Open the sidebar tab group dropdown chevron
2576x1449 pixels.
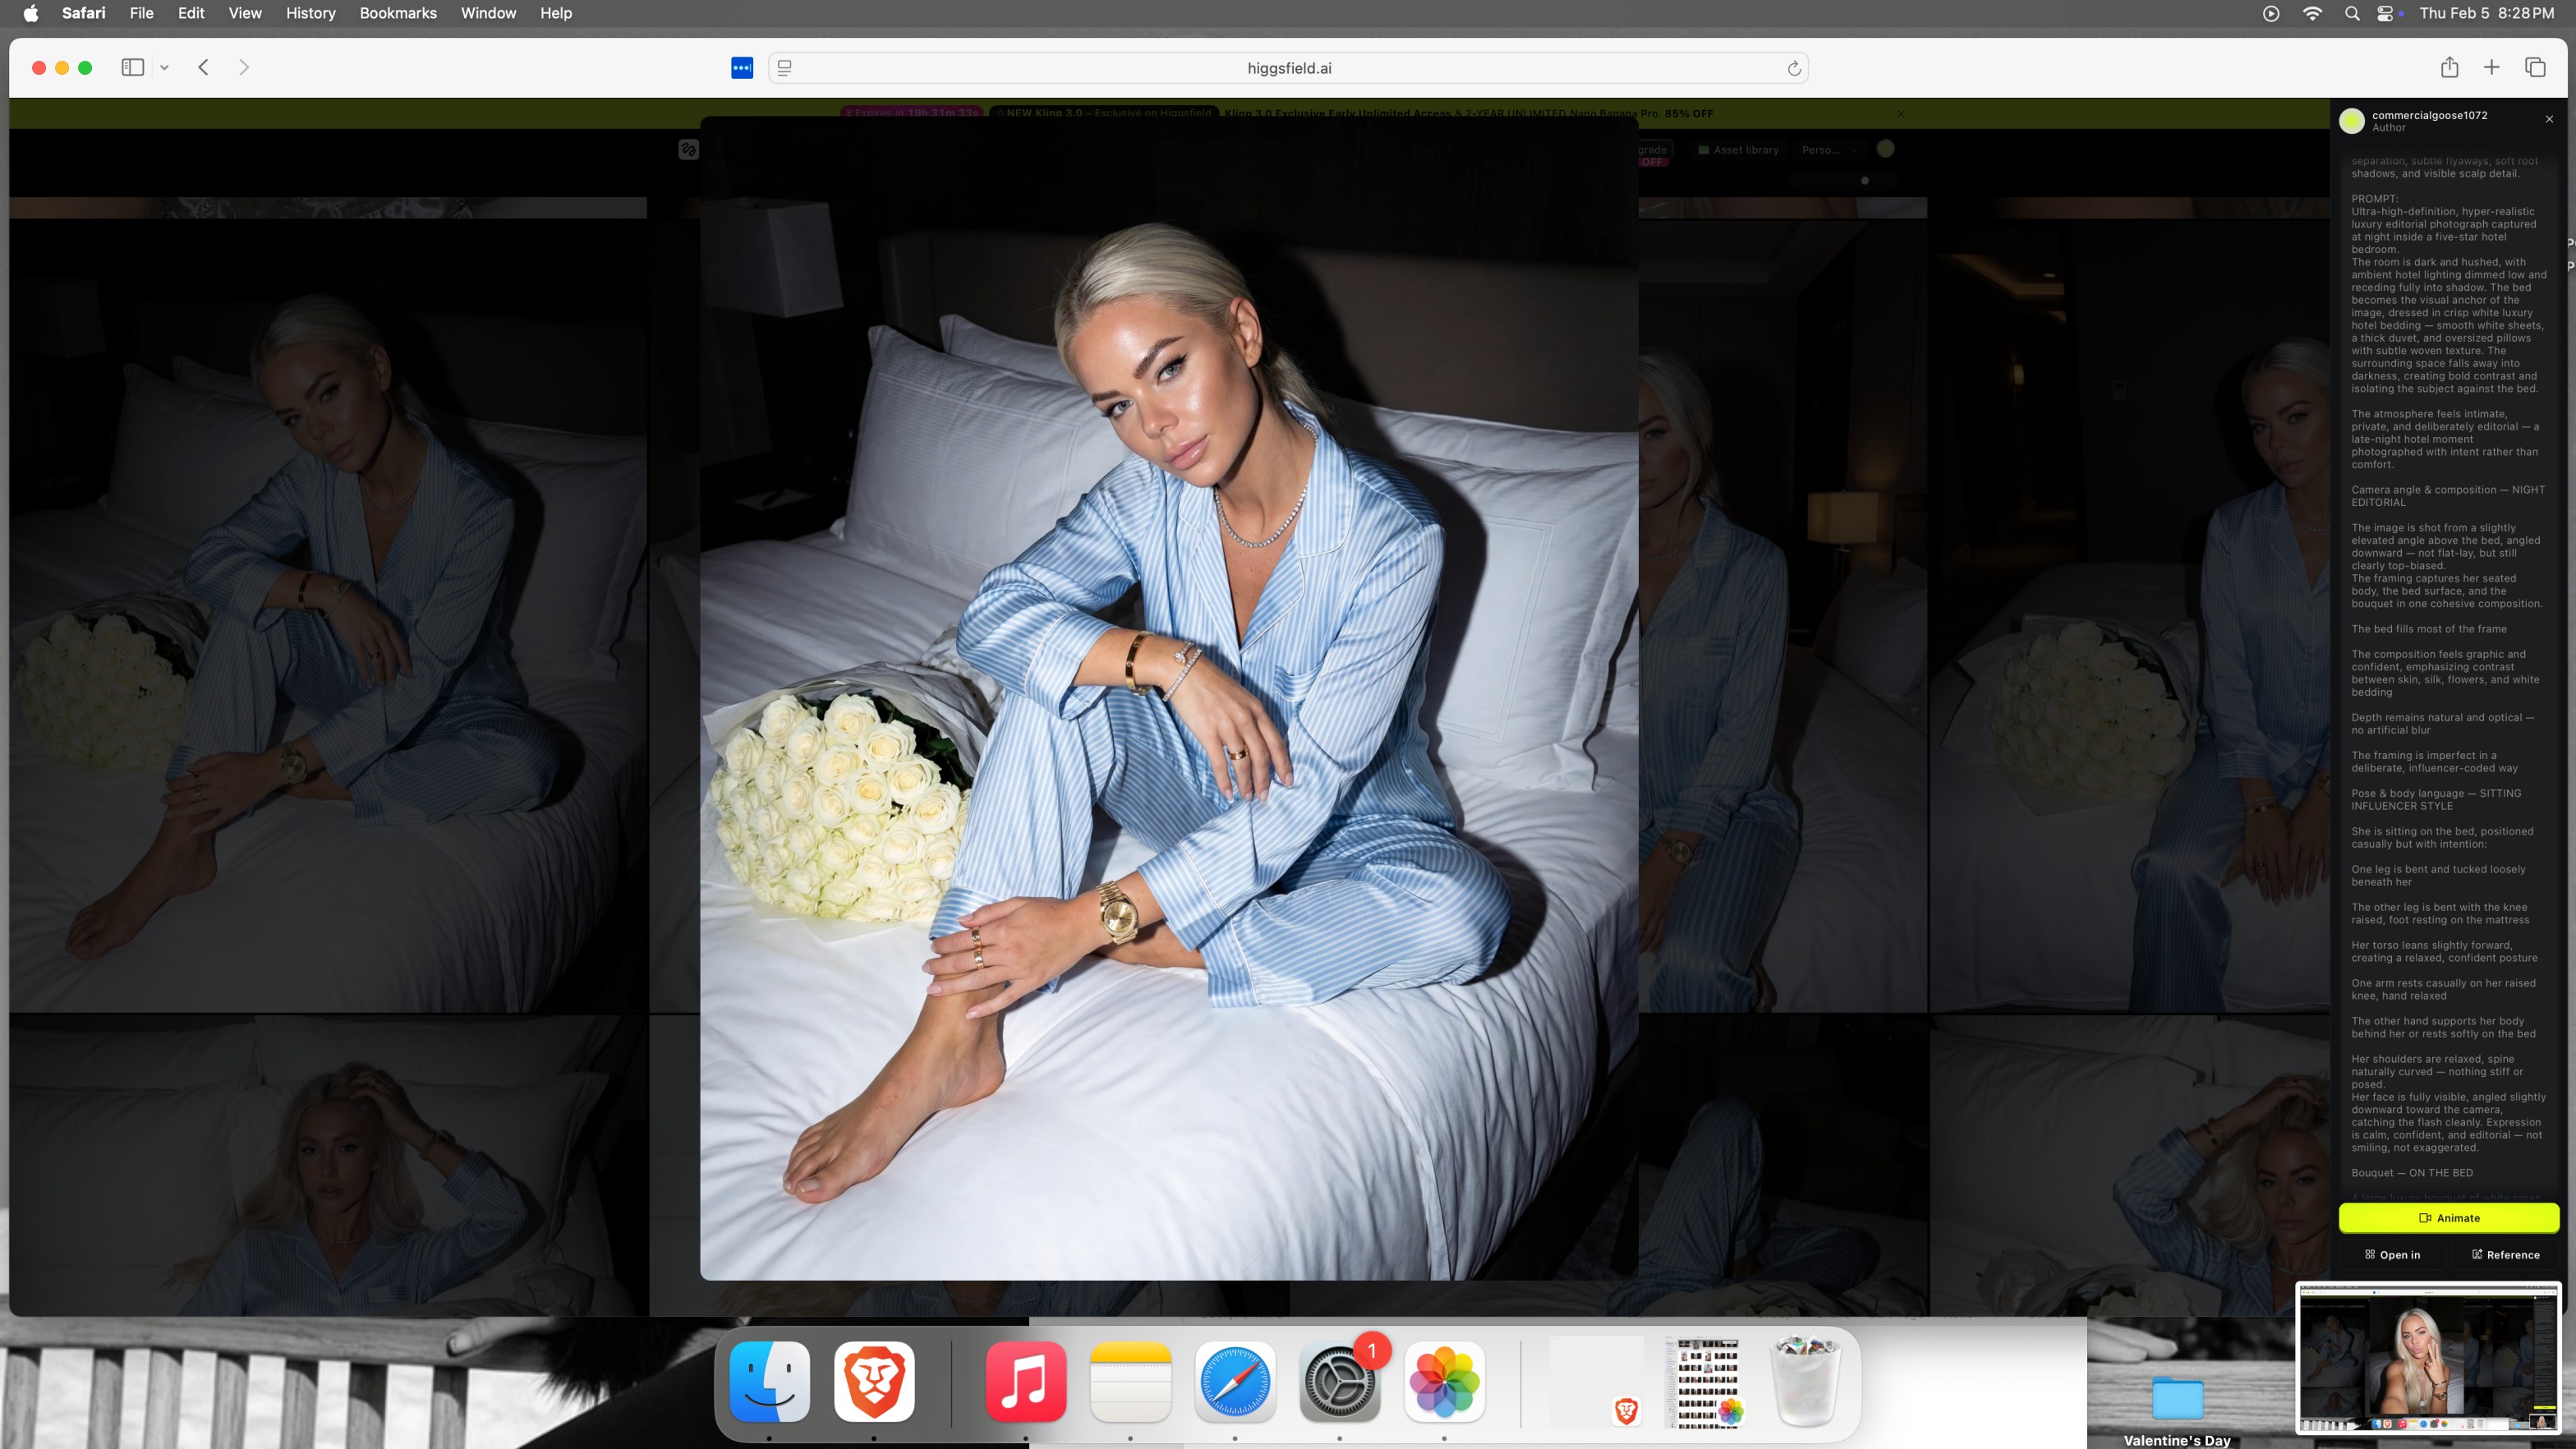click(164, 68)
